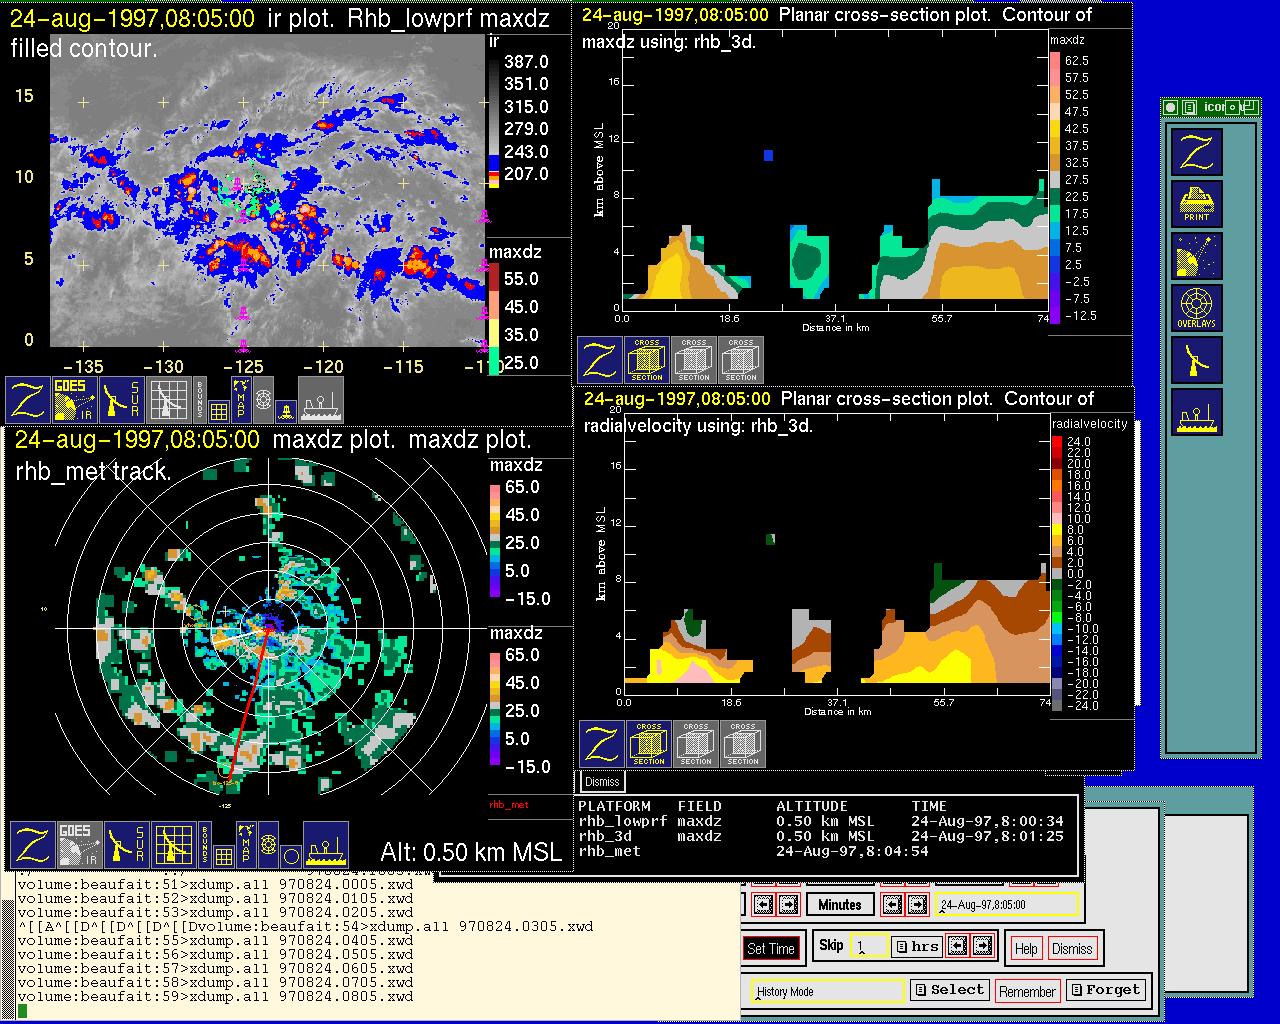Toggle the circle icon in the maxdz plot window
The height and width of the screenshot is (1024, 1280).
(290, 856)
